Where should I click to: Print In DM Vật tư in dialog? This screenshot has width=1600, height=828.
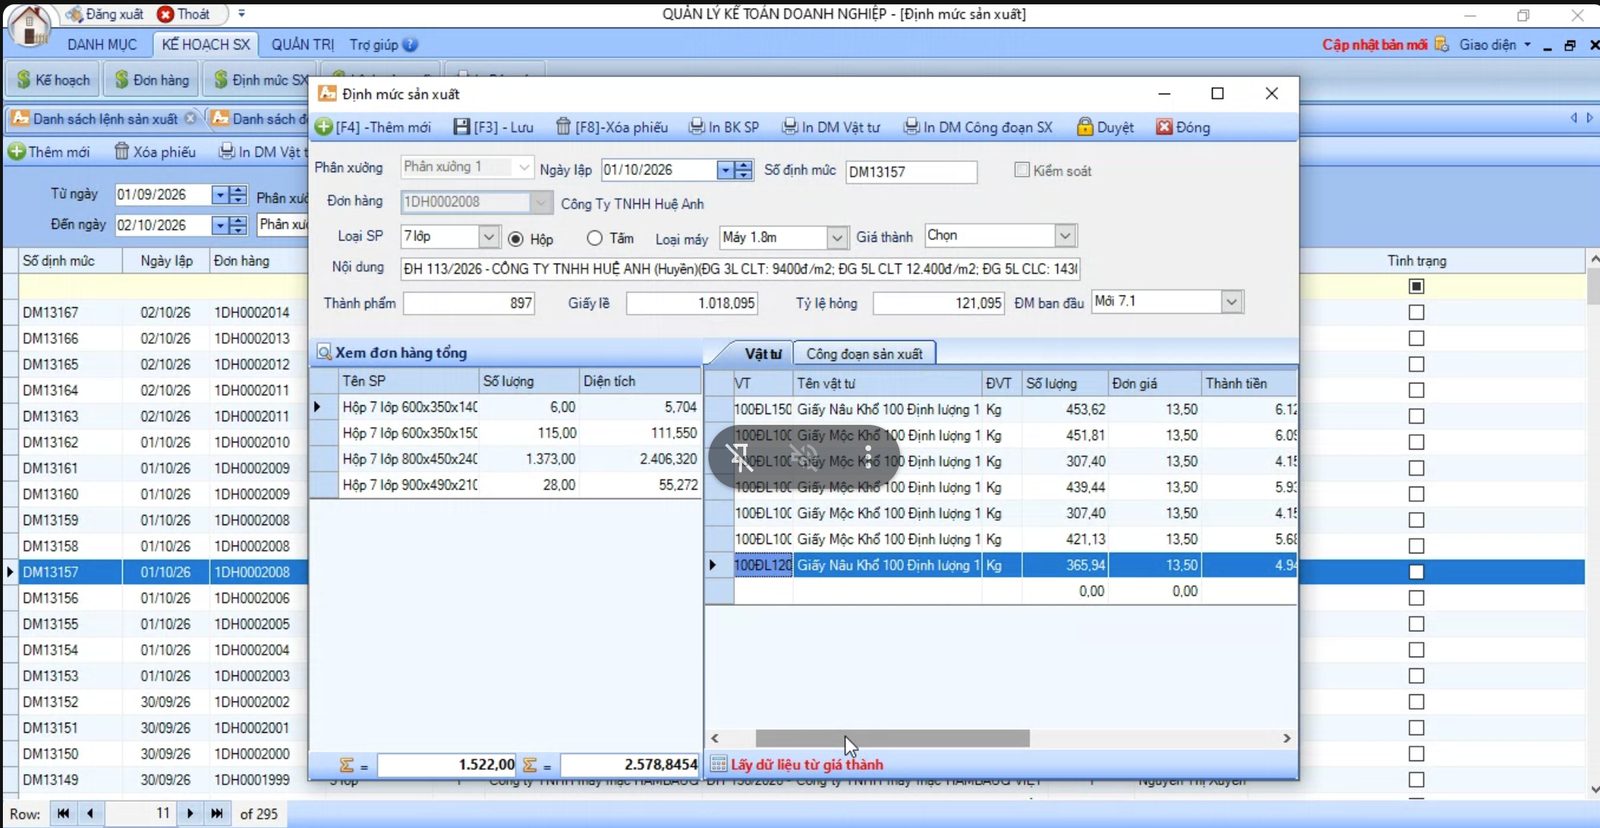click(x=831, y=127)
